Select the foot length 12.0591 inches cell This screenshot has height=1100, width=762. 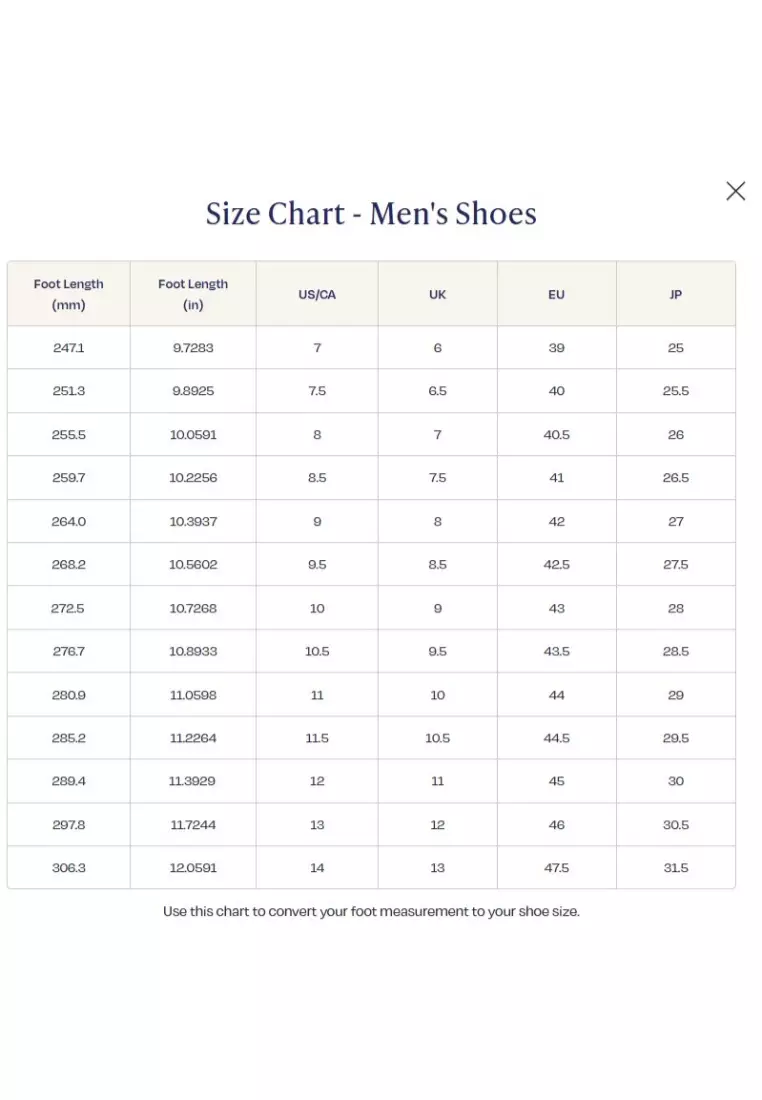pyautogui.click(x=192, y=868)
